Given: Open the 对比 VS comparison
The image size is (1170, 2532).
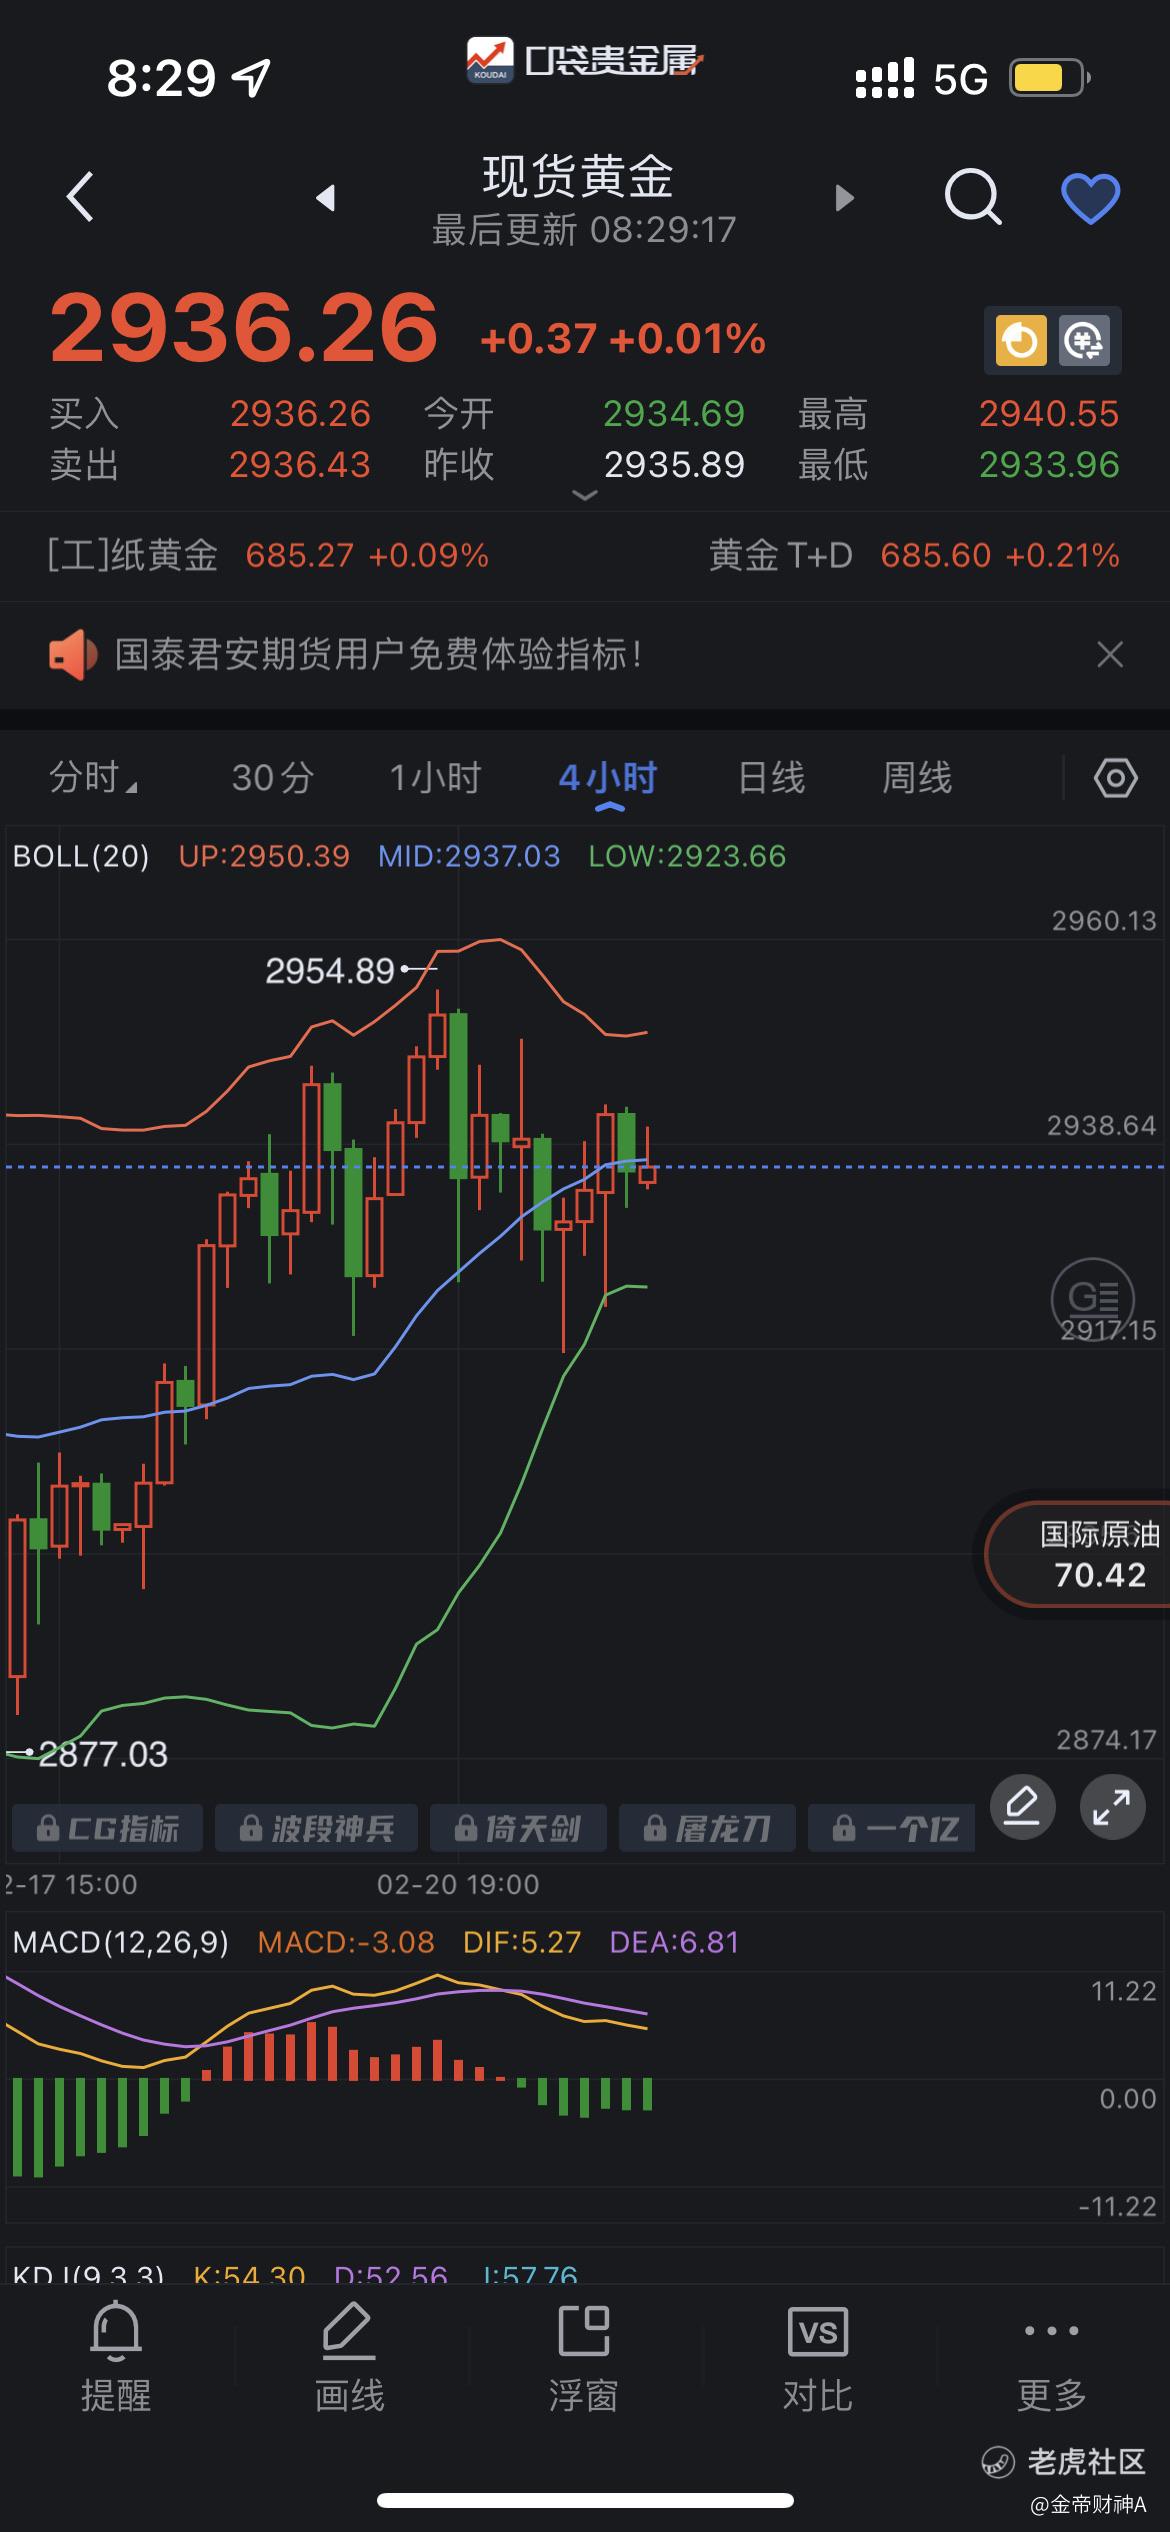Looking at the screenshot, I should pos(817,2356).
